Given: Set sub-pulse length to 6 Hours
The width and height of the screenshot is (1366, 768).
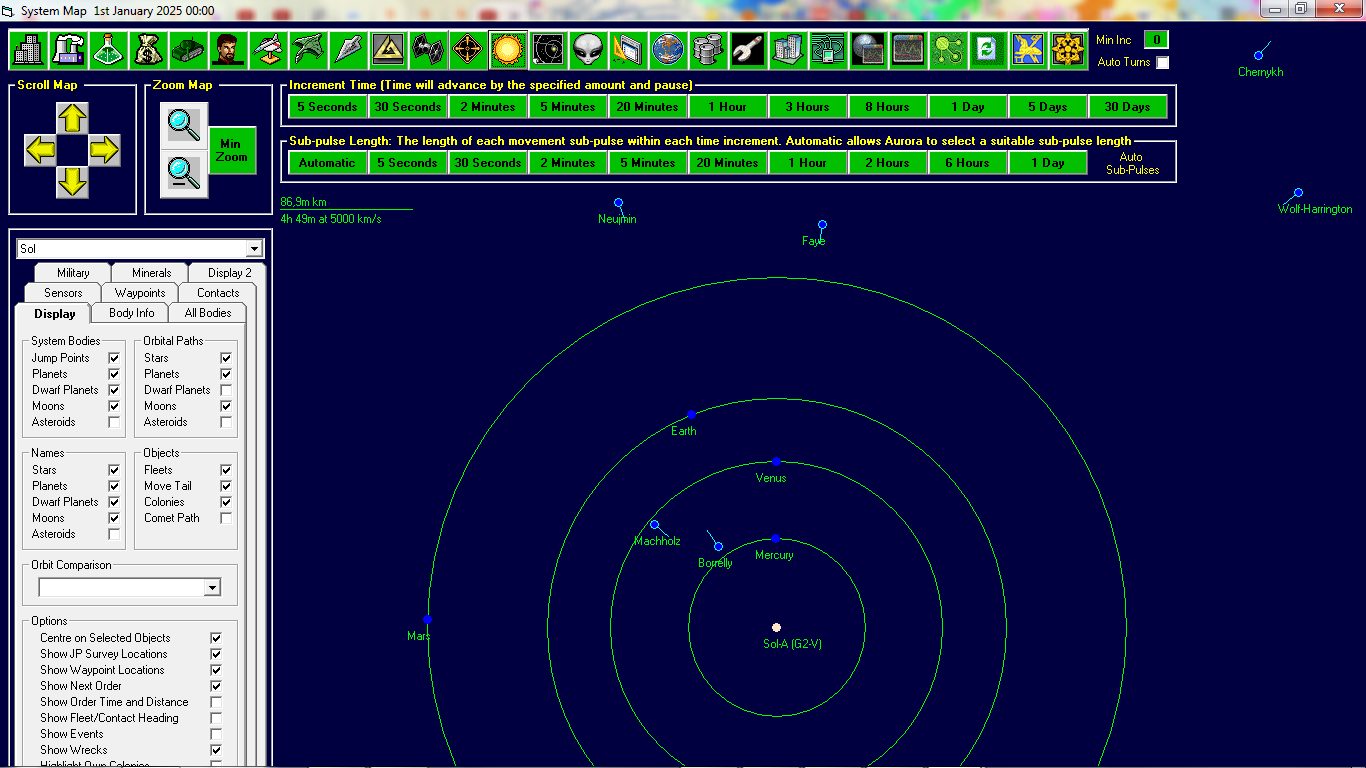Looking at the screenshot, I should pos(967,163).
